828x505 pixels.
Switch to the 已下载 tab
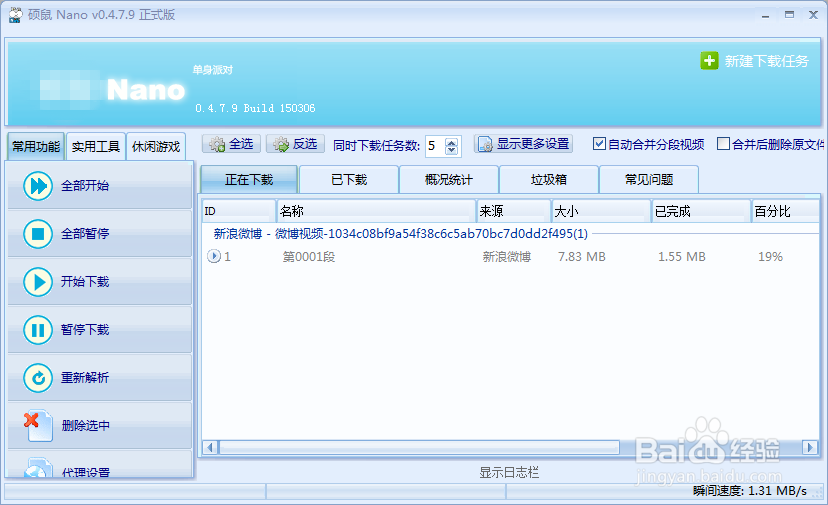(x=349, y=180)
